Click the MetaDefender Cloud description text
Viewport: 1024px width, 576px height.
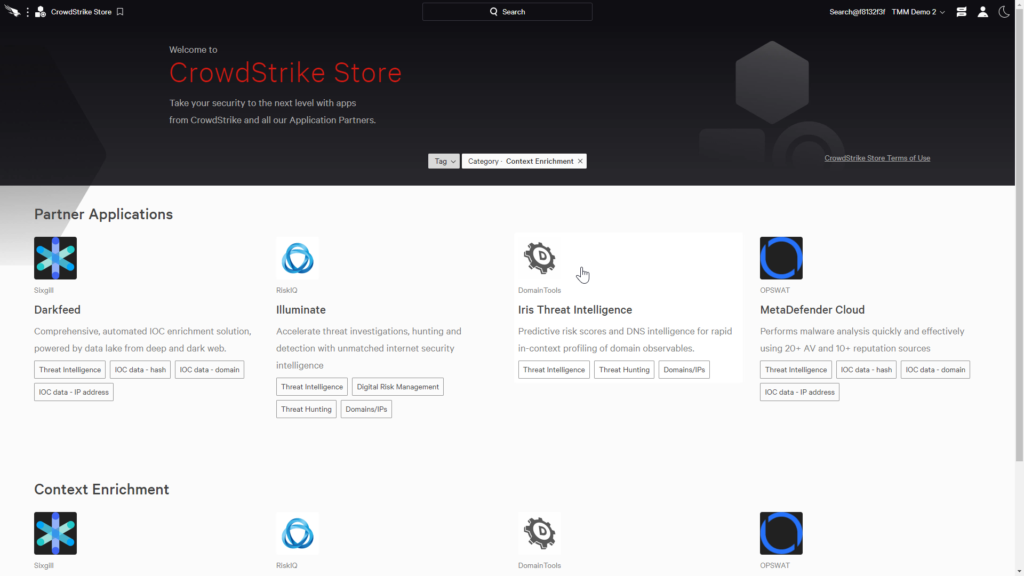pyautogui.click(x=862, y=340)
